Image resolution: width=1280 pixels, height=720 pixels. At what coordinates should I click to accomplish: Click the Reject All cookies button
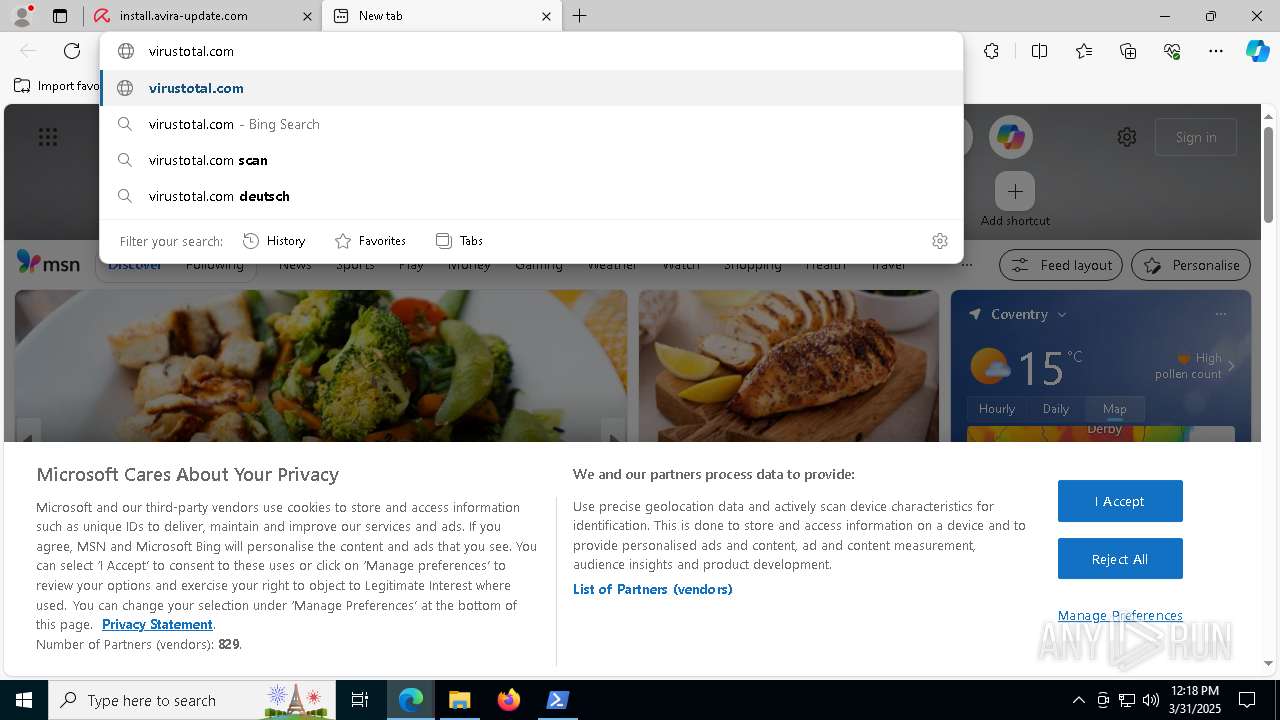click(1120, 559)
